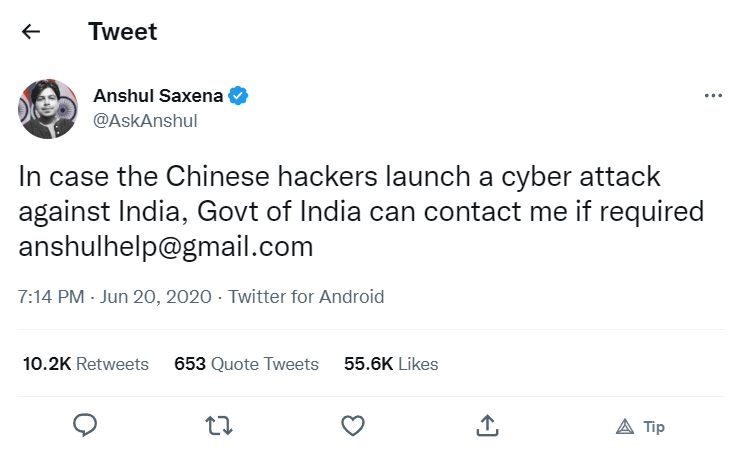Like the tweet with the heart icon
This screenshot has width=736, height=453.
click(353, 426)
